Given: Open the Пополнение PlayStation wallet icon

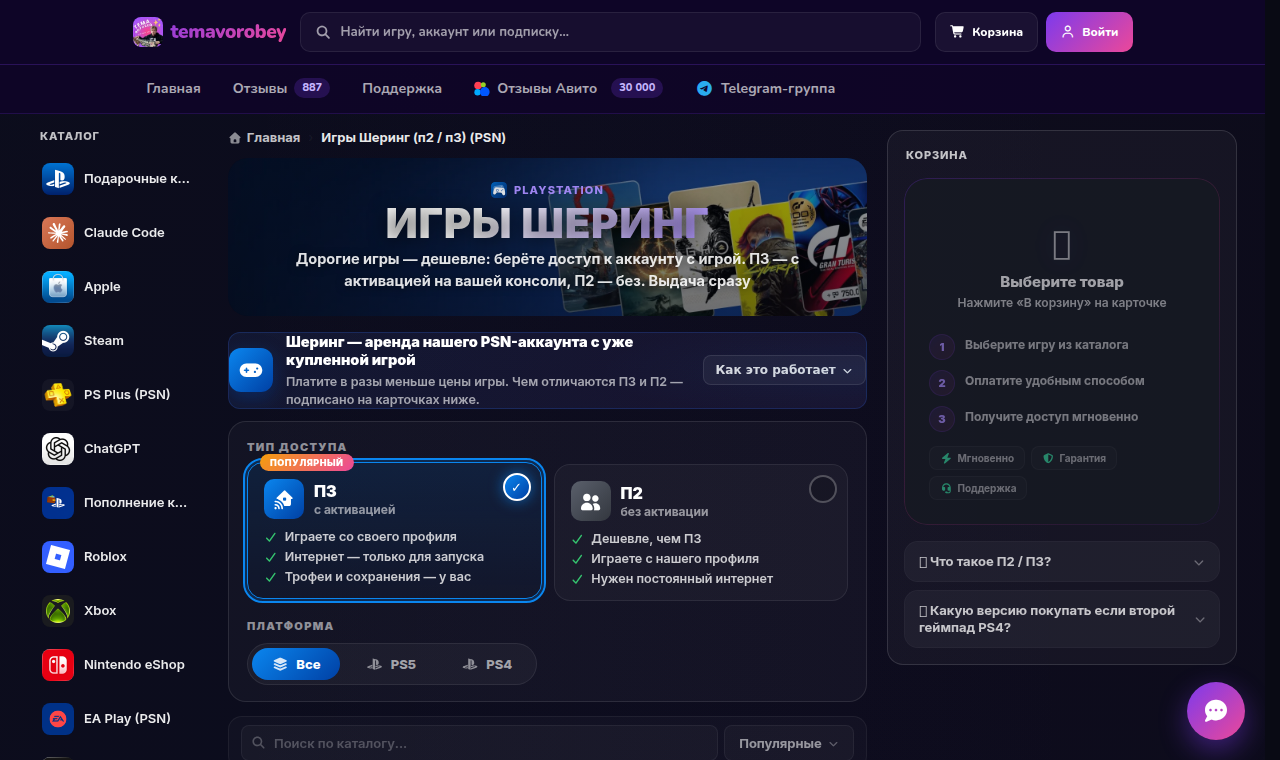Looking at the screenshot, I should tap(58, 503).
